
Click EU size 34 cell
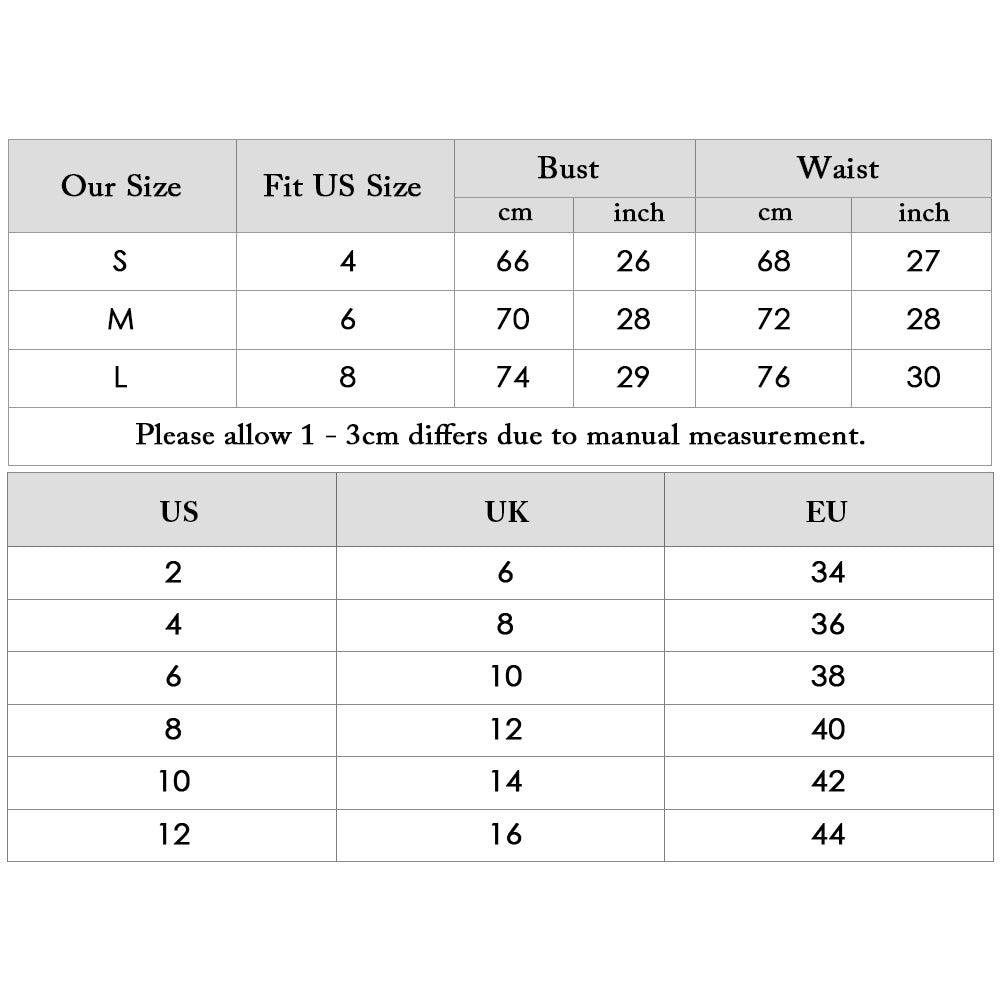coord(828,573)
